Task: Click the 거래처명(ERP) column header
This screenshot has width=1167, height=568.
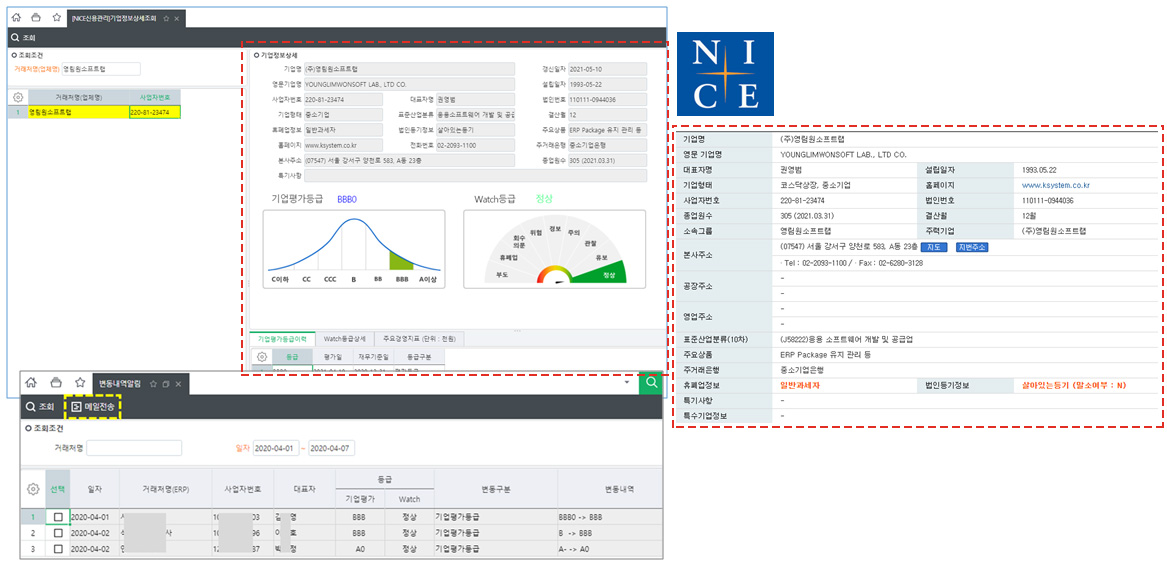Action: (x=165, y=489)
